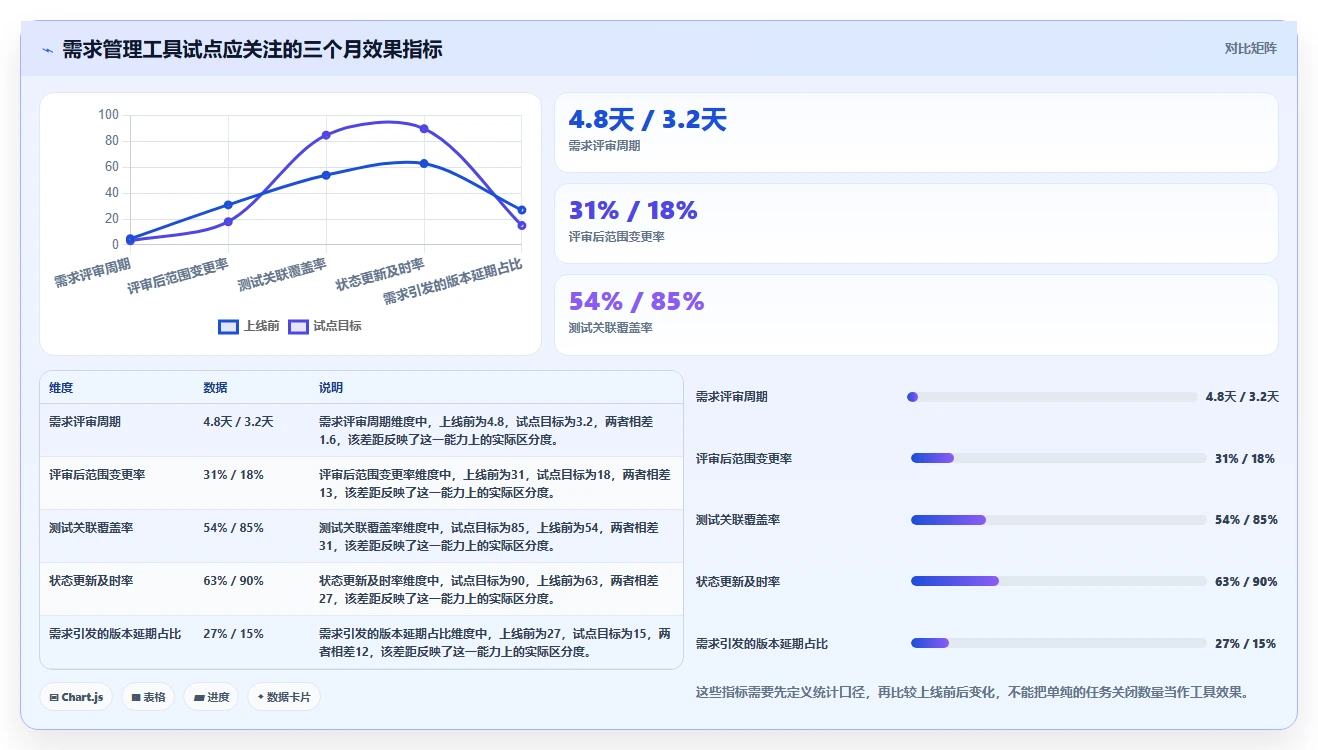Click the 状态更新及时率 progress bar
The height and width of the screenshot is (750, 1318).
click(1059, 581)
